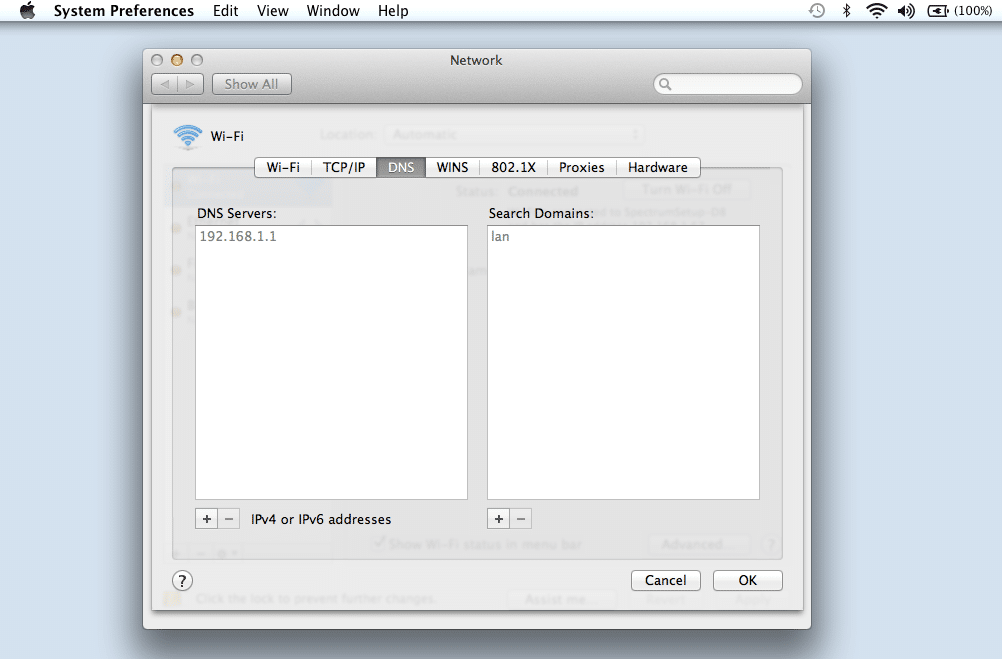Confirm changes with the OK button
Viewport: 1002px width, 659px height.
[747, 580]
